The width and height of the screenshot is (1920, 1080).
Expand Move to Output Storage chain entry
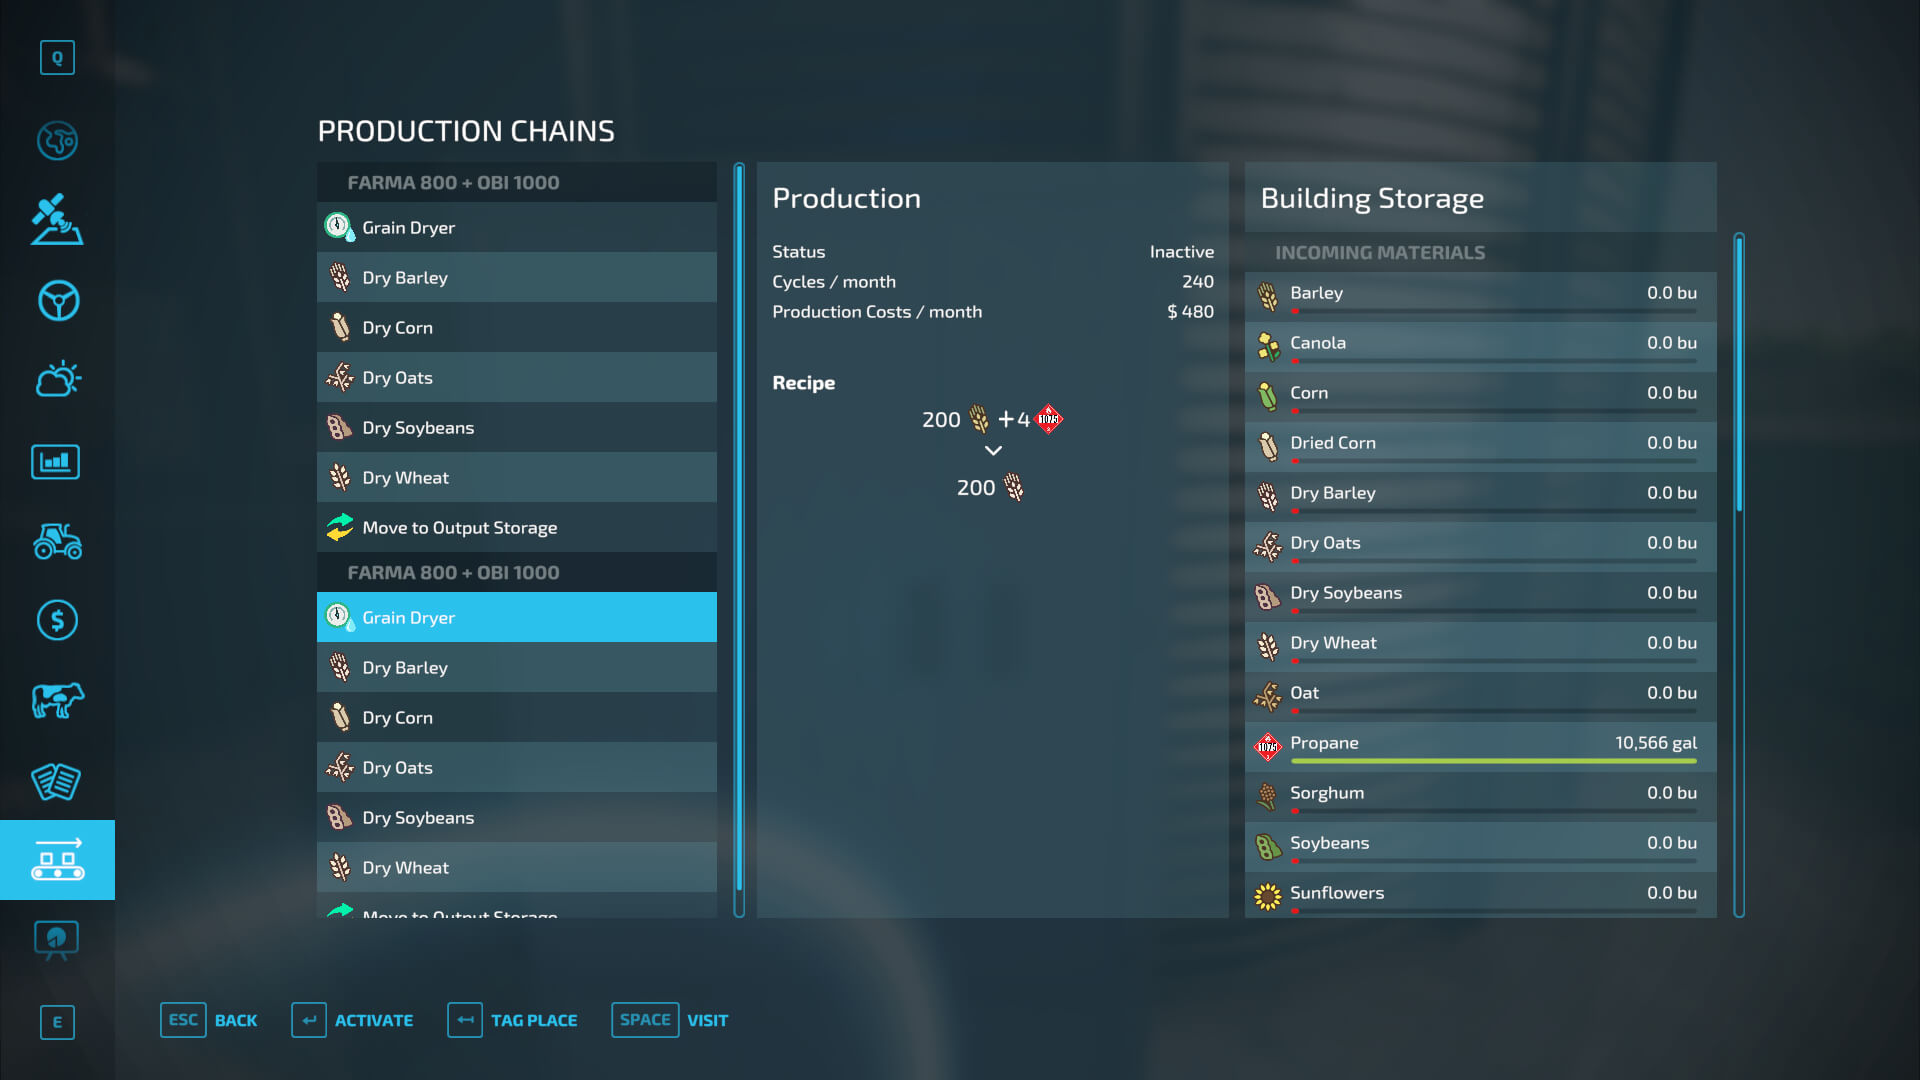coord(516,526)
